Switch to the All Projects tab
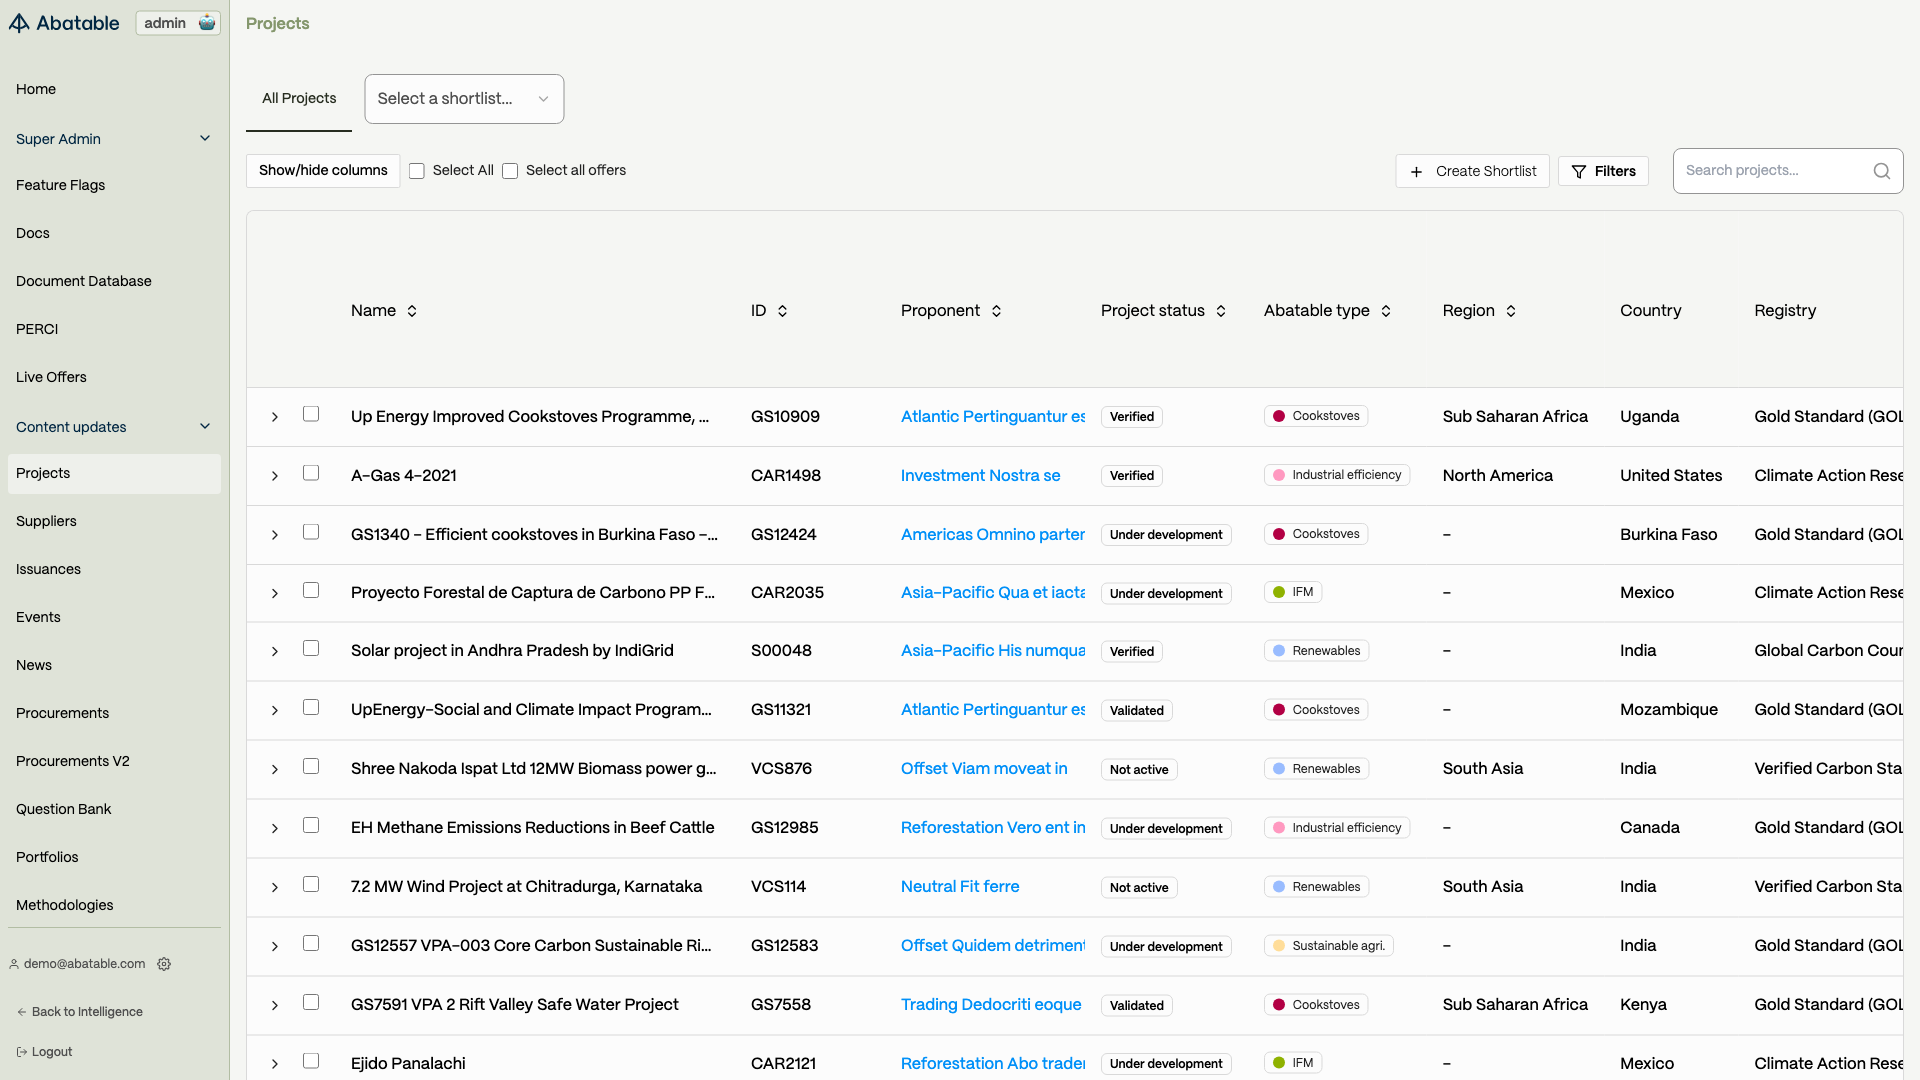Screen dimensions: 1920x1080 [x=299, y=98]
